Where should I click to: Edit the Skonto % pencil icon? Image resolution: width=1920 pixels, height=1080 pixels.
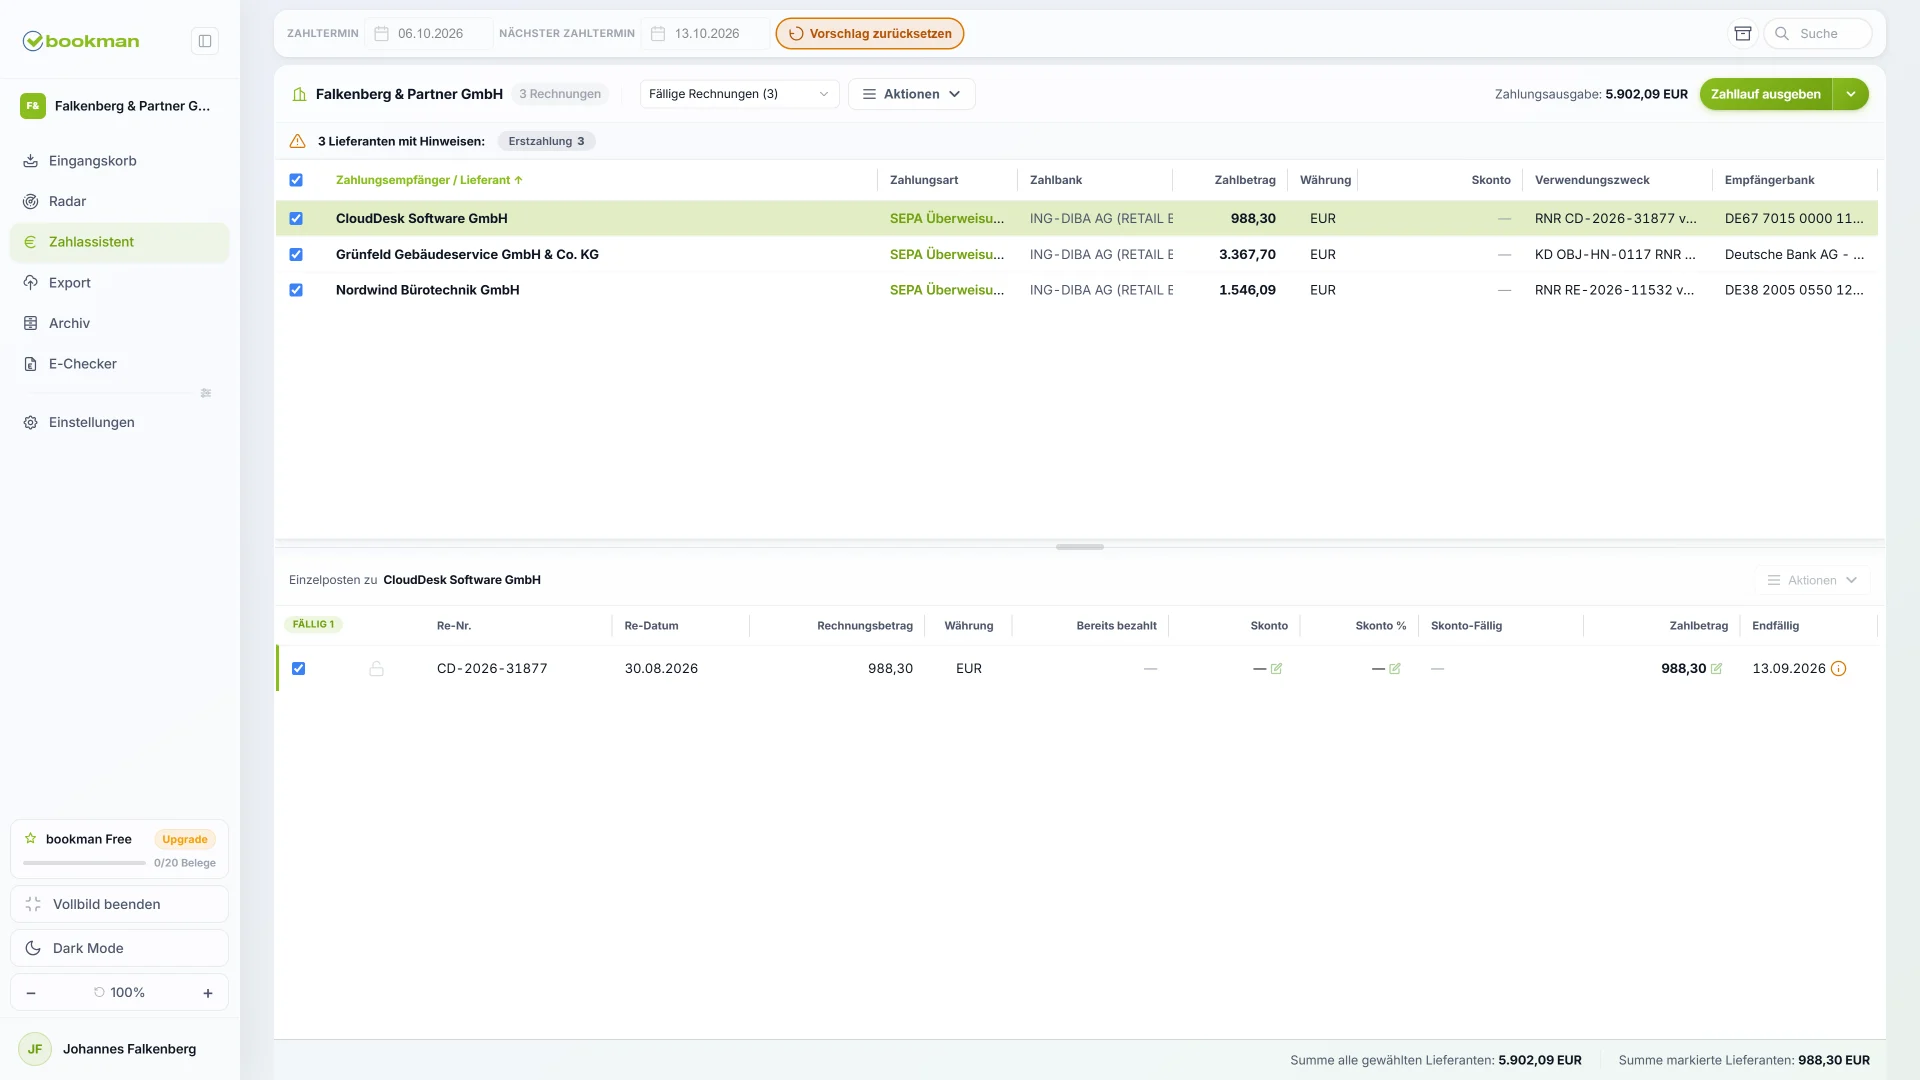point(1395,669)
